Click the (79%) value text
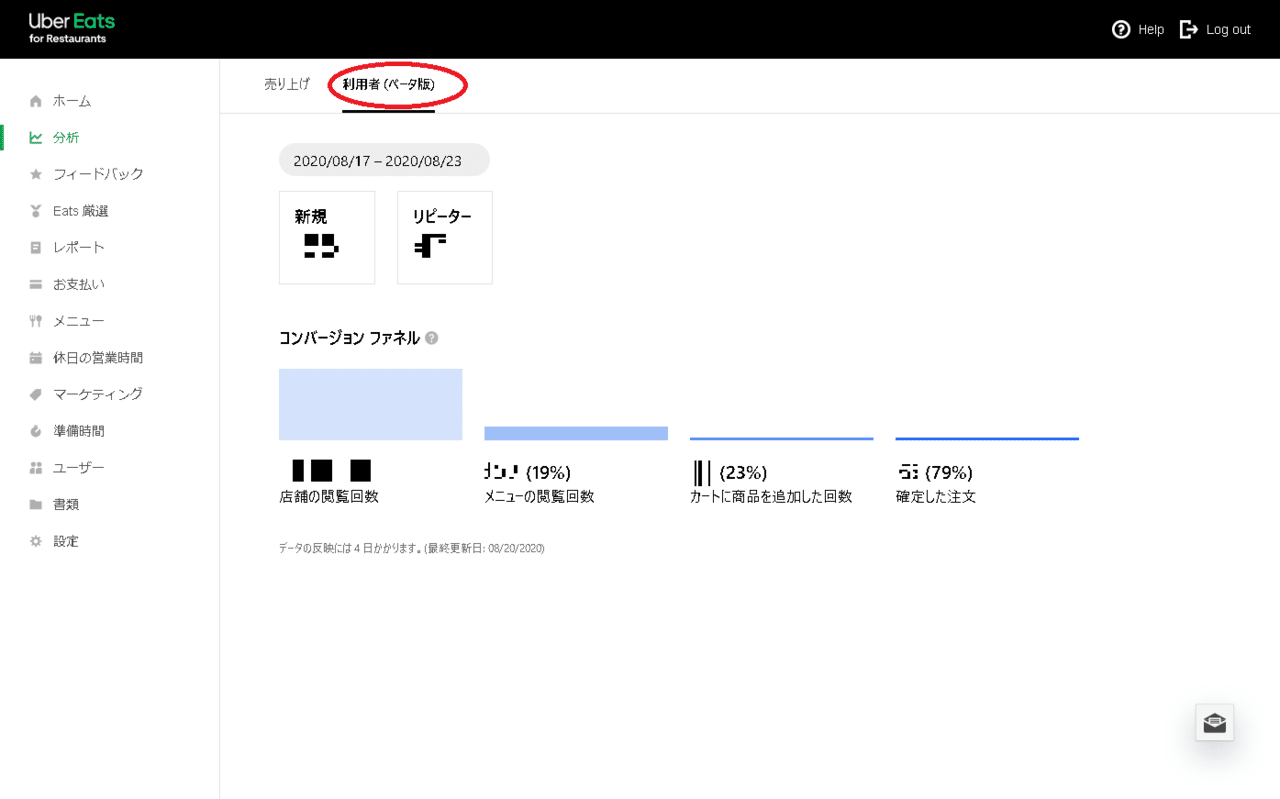The width and height of the screenshot is (1280, 799). pyautogui.click(x=949, y=473)
